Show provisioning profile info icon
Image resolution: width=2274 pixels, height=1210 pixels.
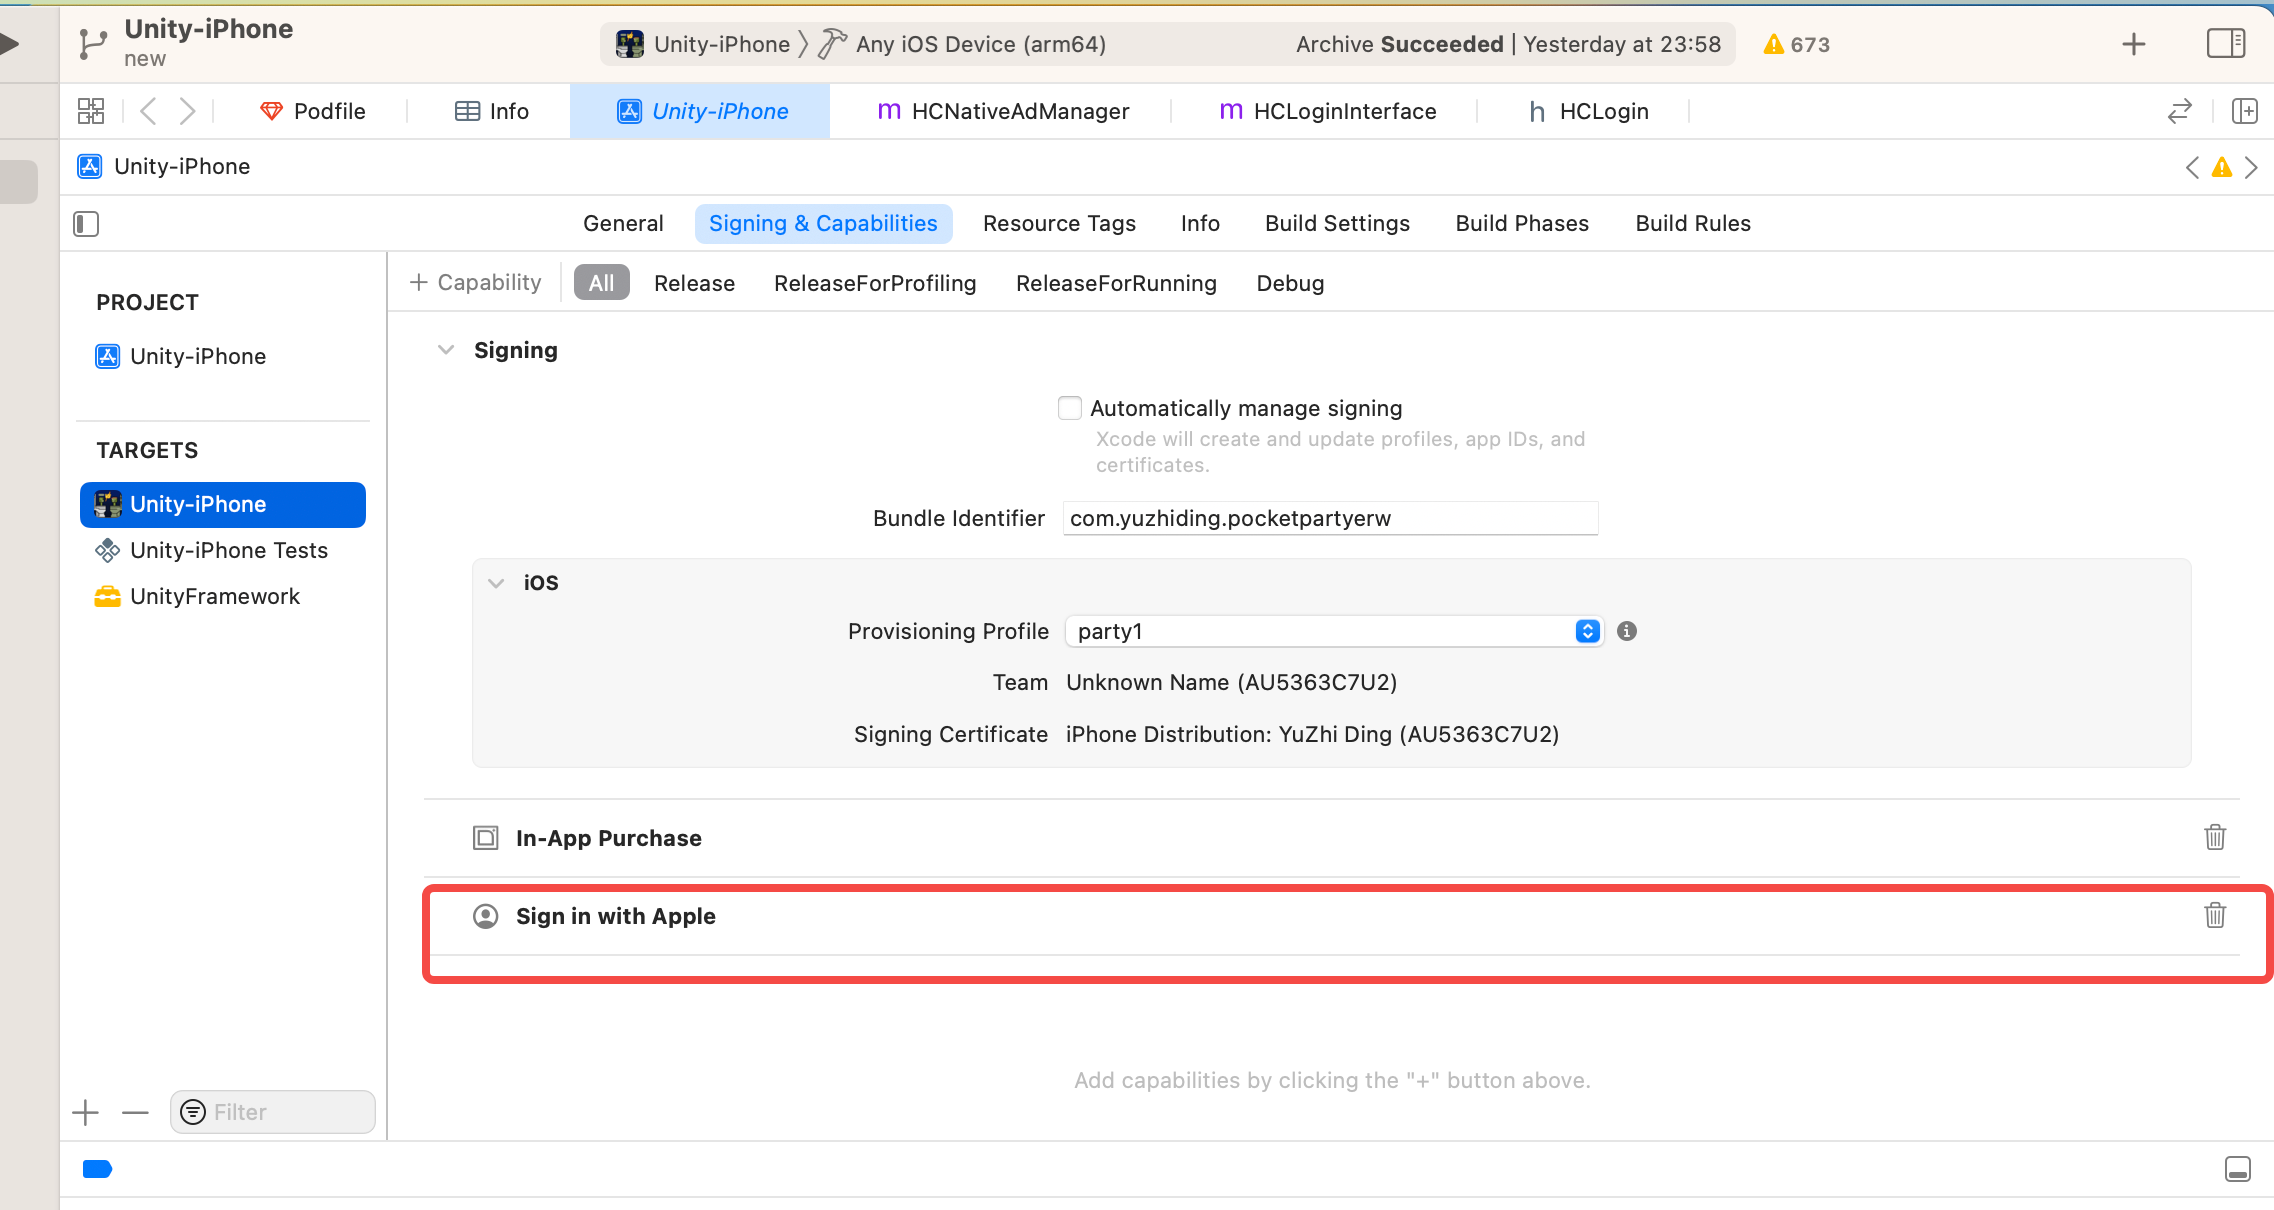click(1627, 631)
